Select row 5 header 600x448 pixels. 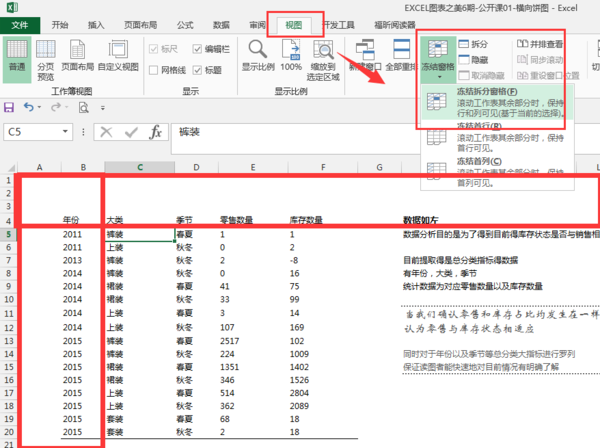(8, 234)
